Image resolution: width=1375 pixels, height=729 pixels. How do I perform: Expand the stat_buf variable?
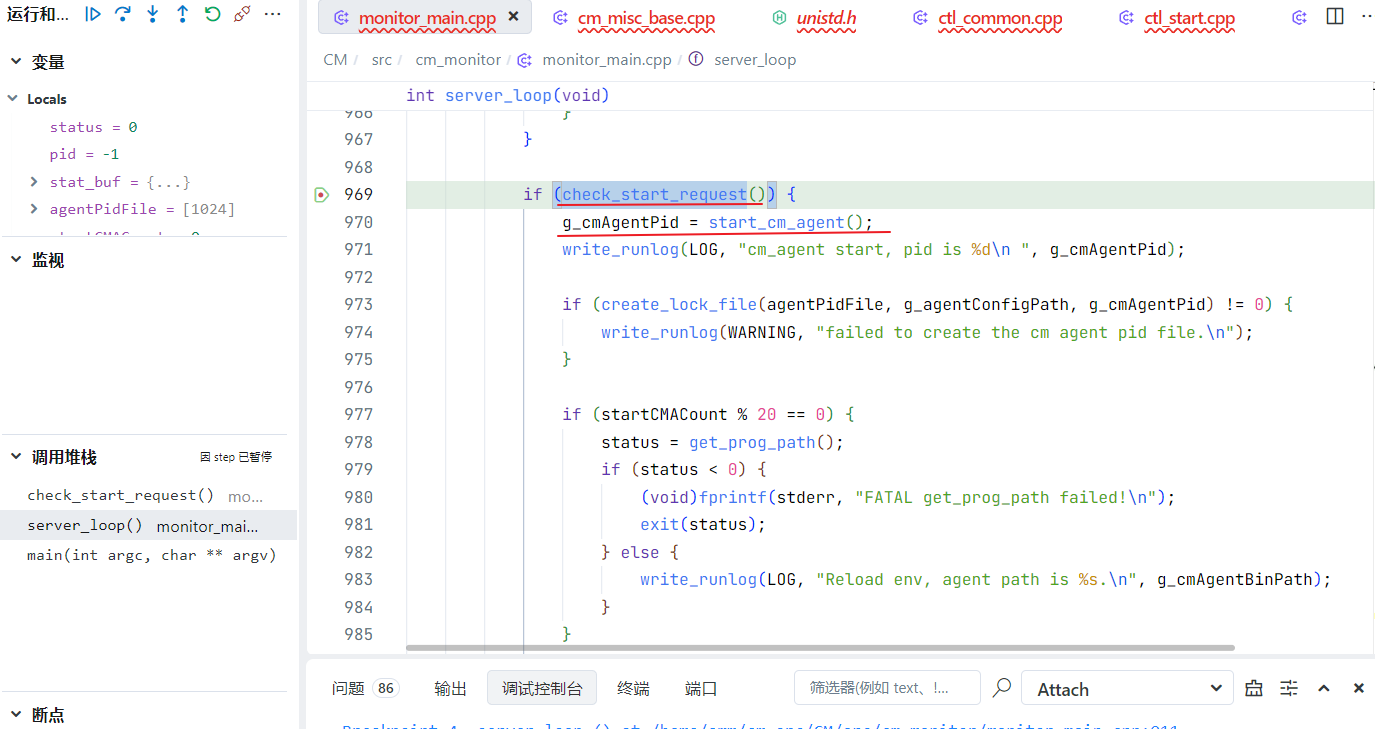pyautogui.click(x=34, y=182)
